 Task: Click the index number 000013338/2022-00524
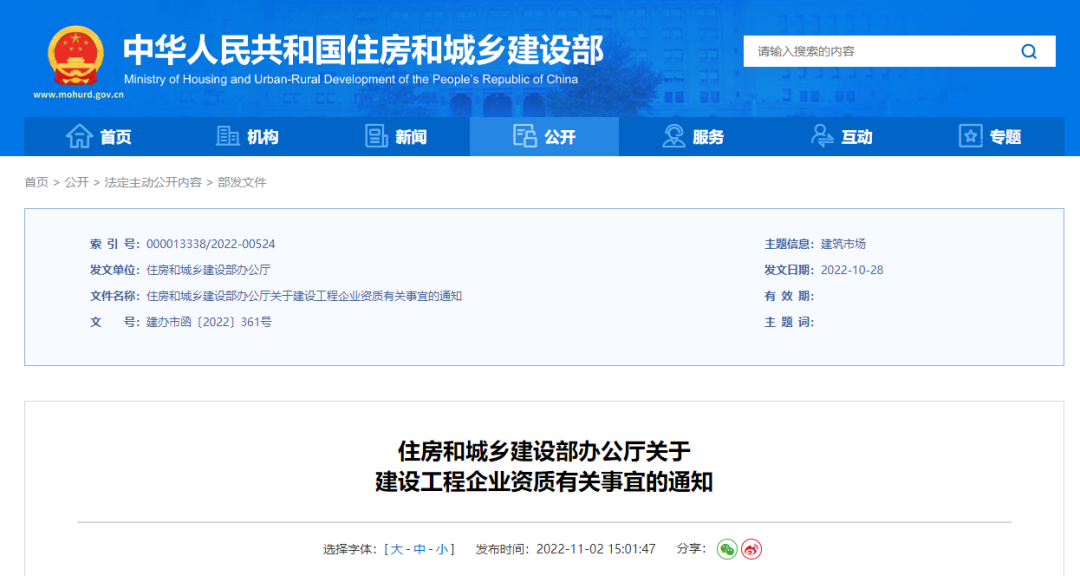point(211,244)
